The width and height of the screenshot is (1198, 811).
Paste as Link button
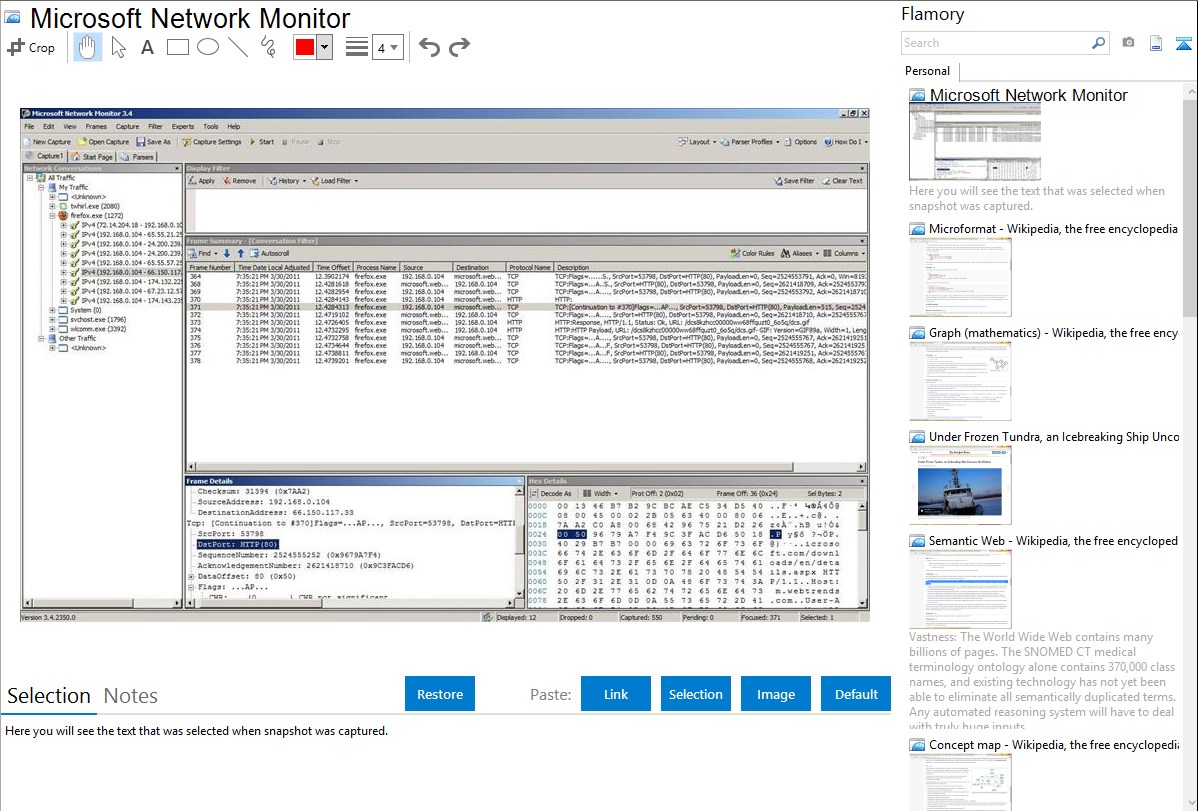coord(616,694)
